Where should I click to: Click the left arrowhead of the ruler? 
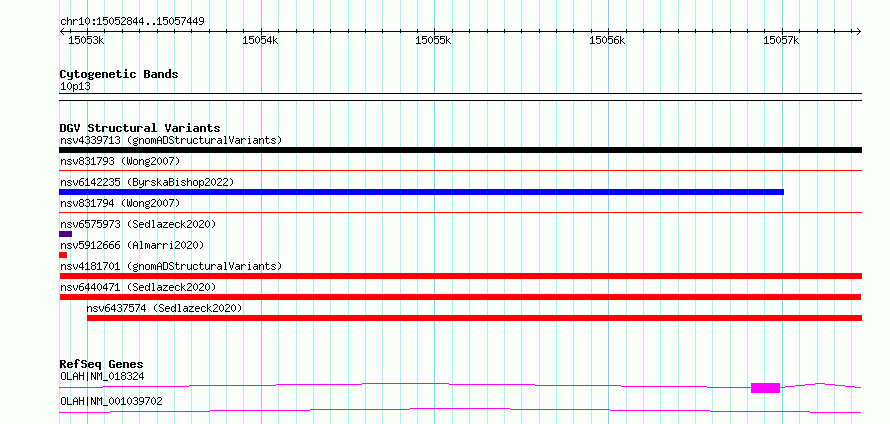(x=62, y=31)
